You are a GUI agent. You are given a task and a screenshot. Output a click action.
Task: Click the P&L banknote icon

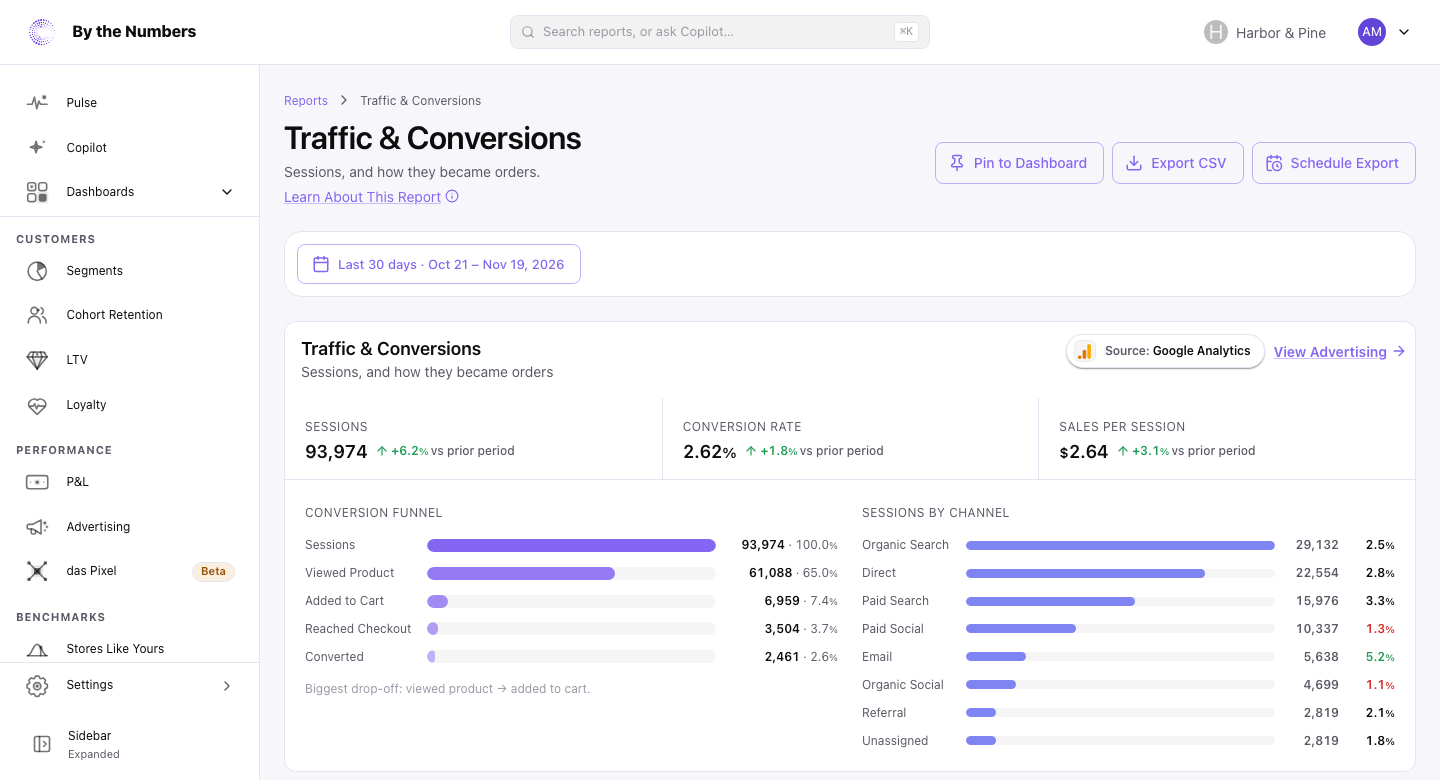tap(37, 482)
